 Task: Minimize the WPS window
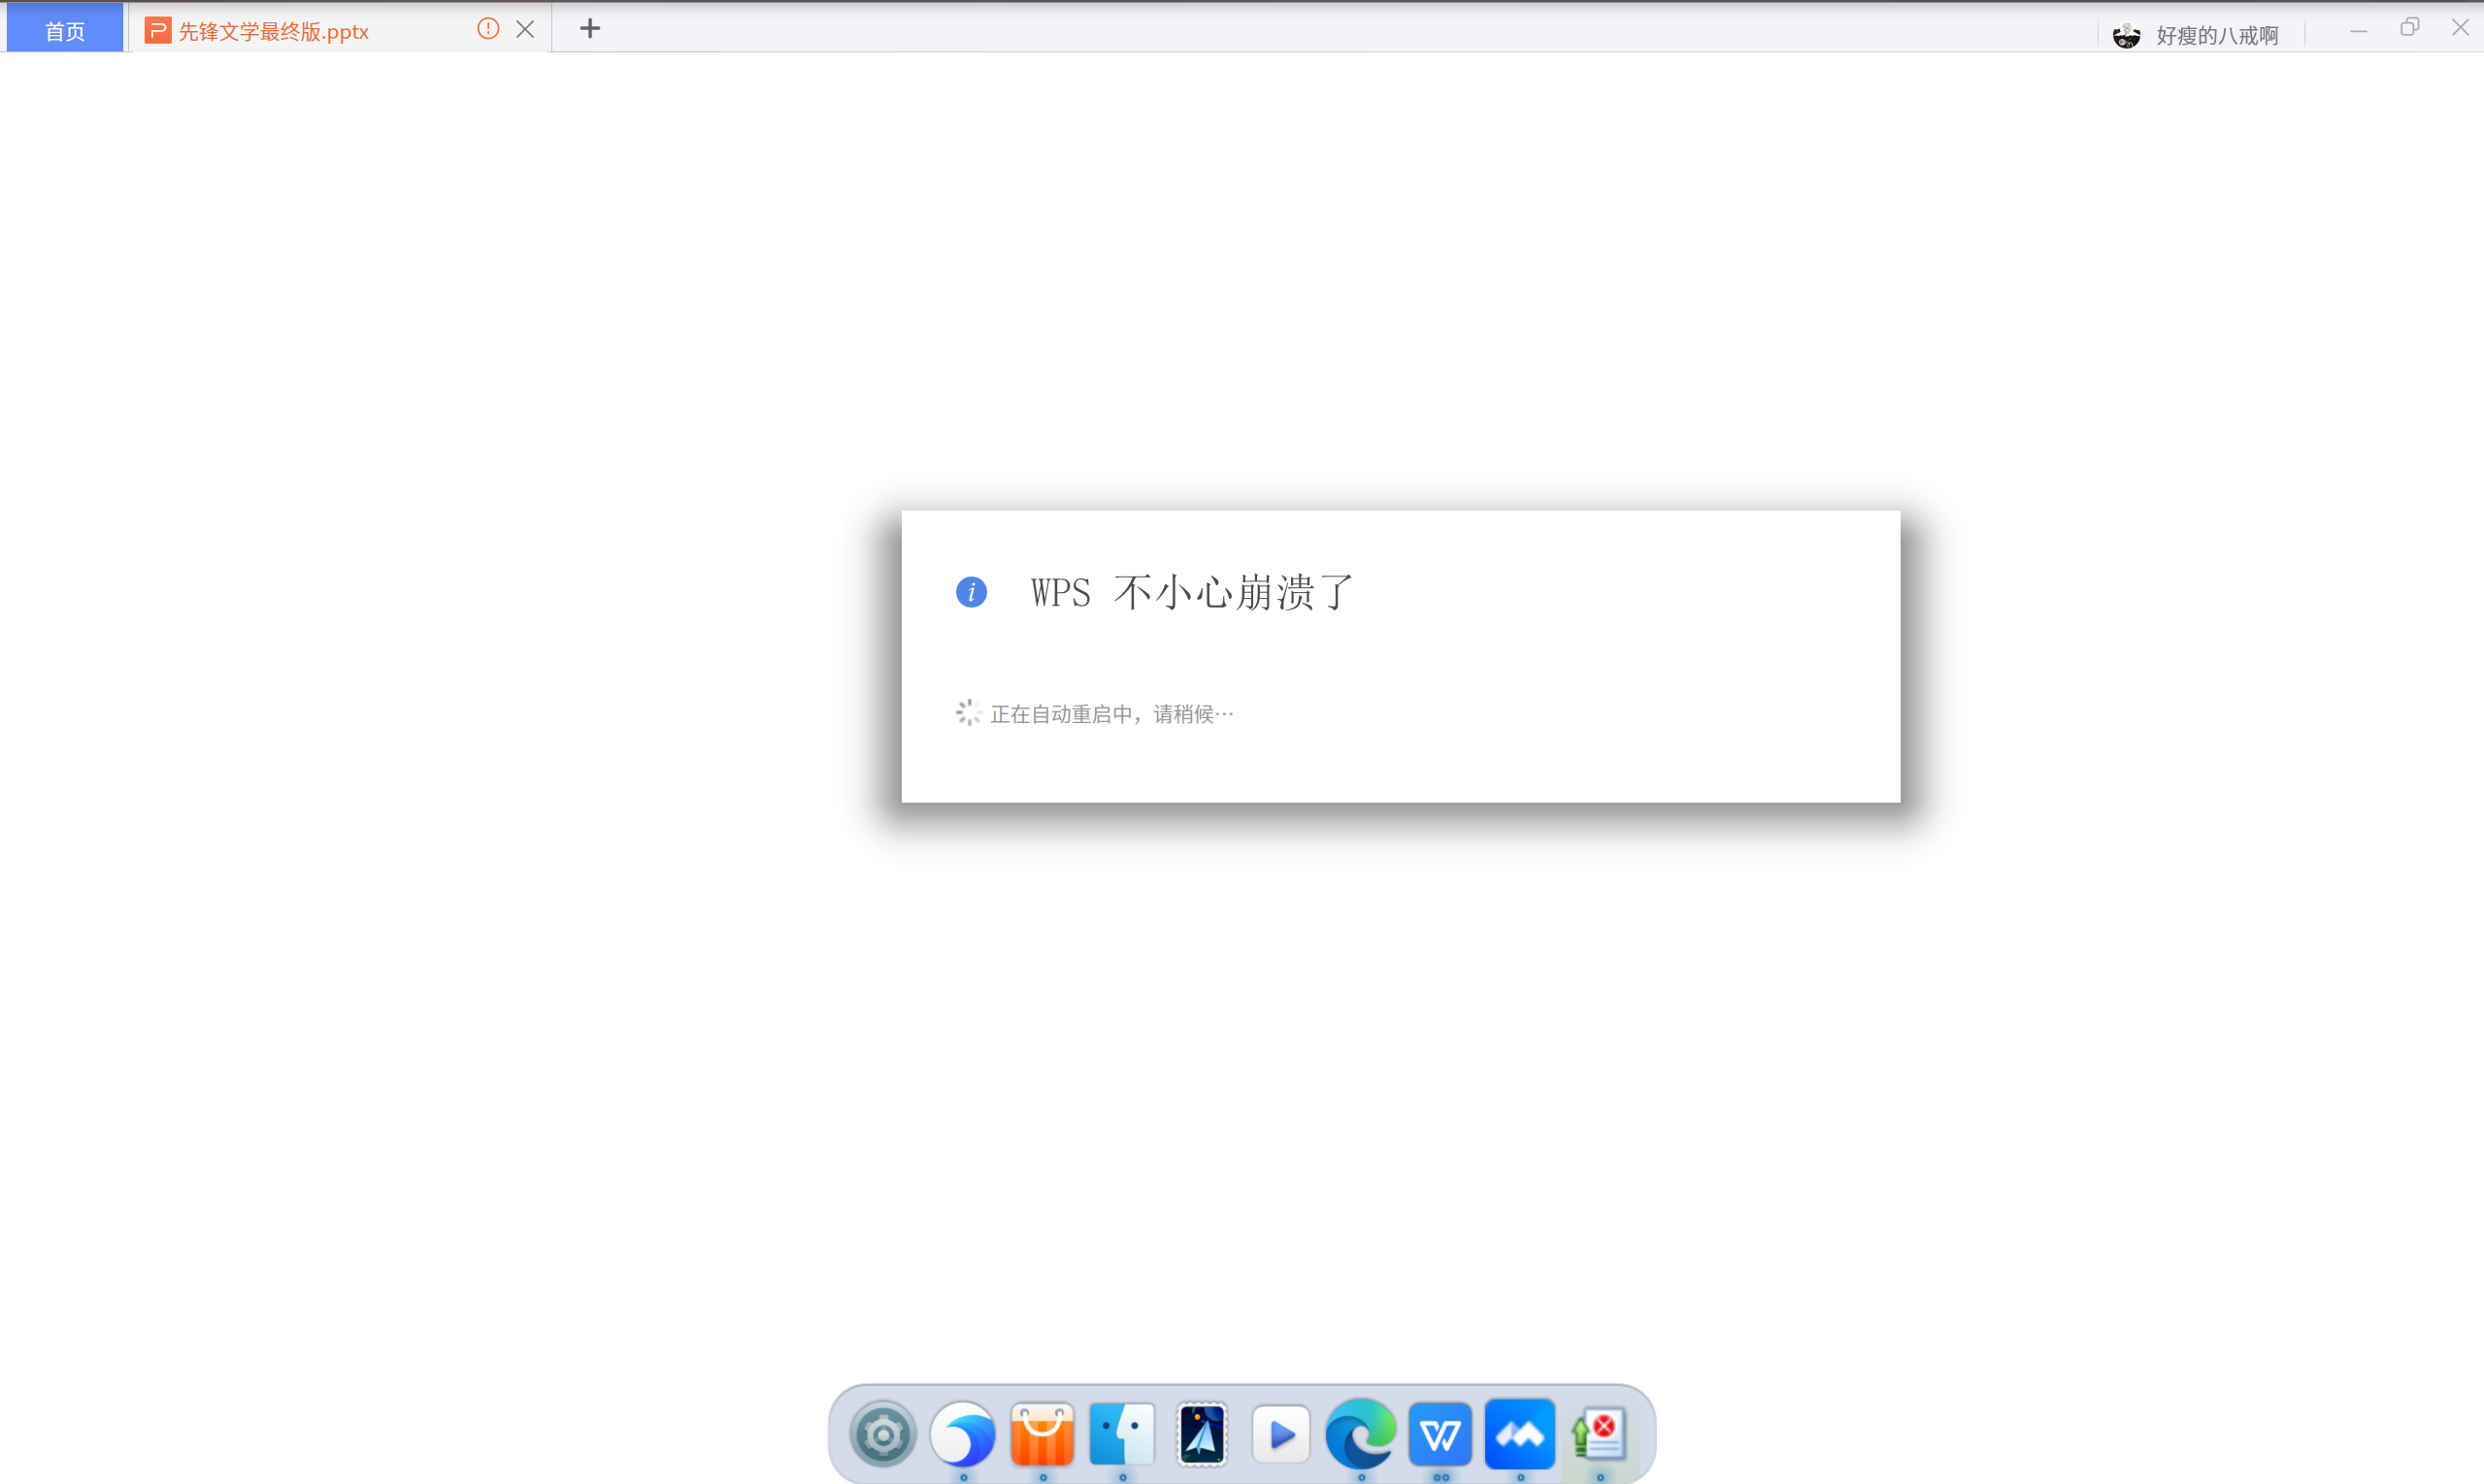pos(2358,28)
